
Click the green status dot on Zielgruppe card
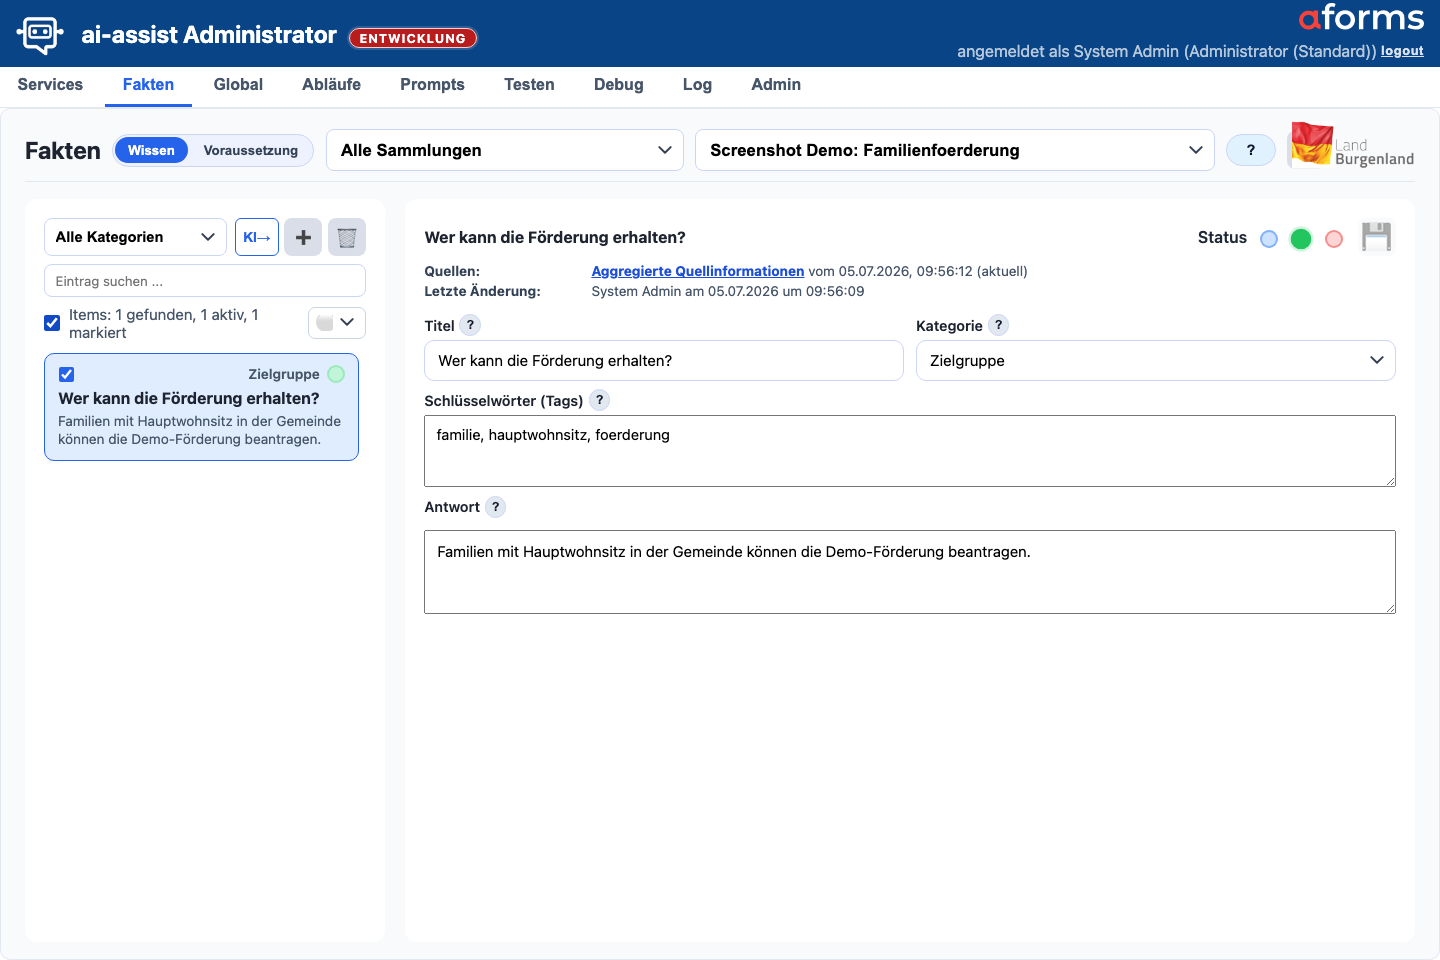[x=336, y=374]
